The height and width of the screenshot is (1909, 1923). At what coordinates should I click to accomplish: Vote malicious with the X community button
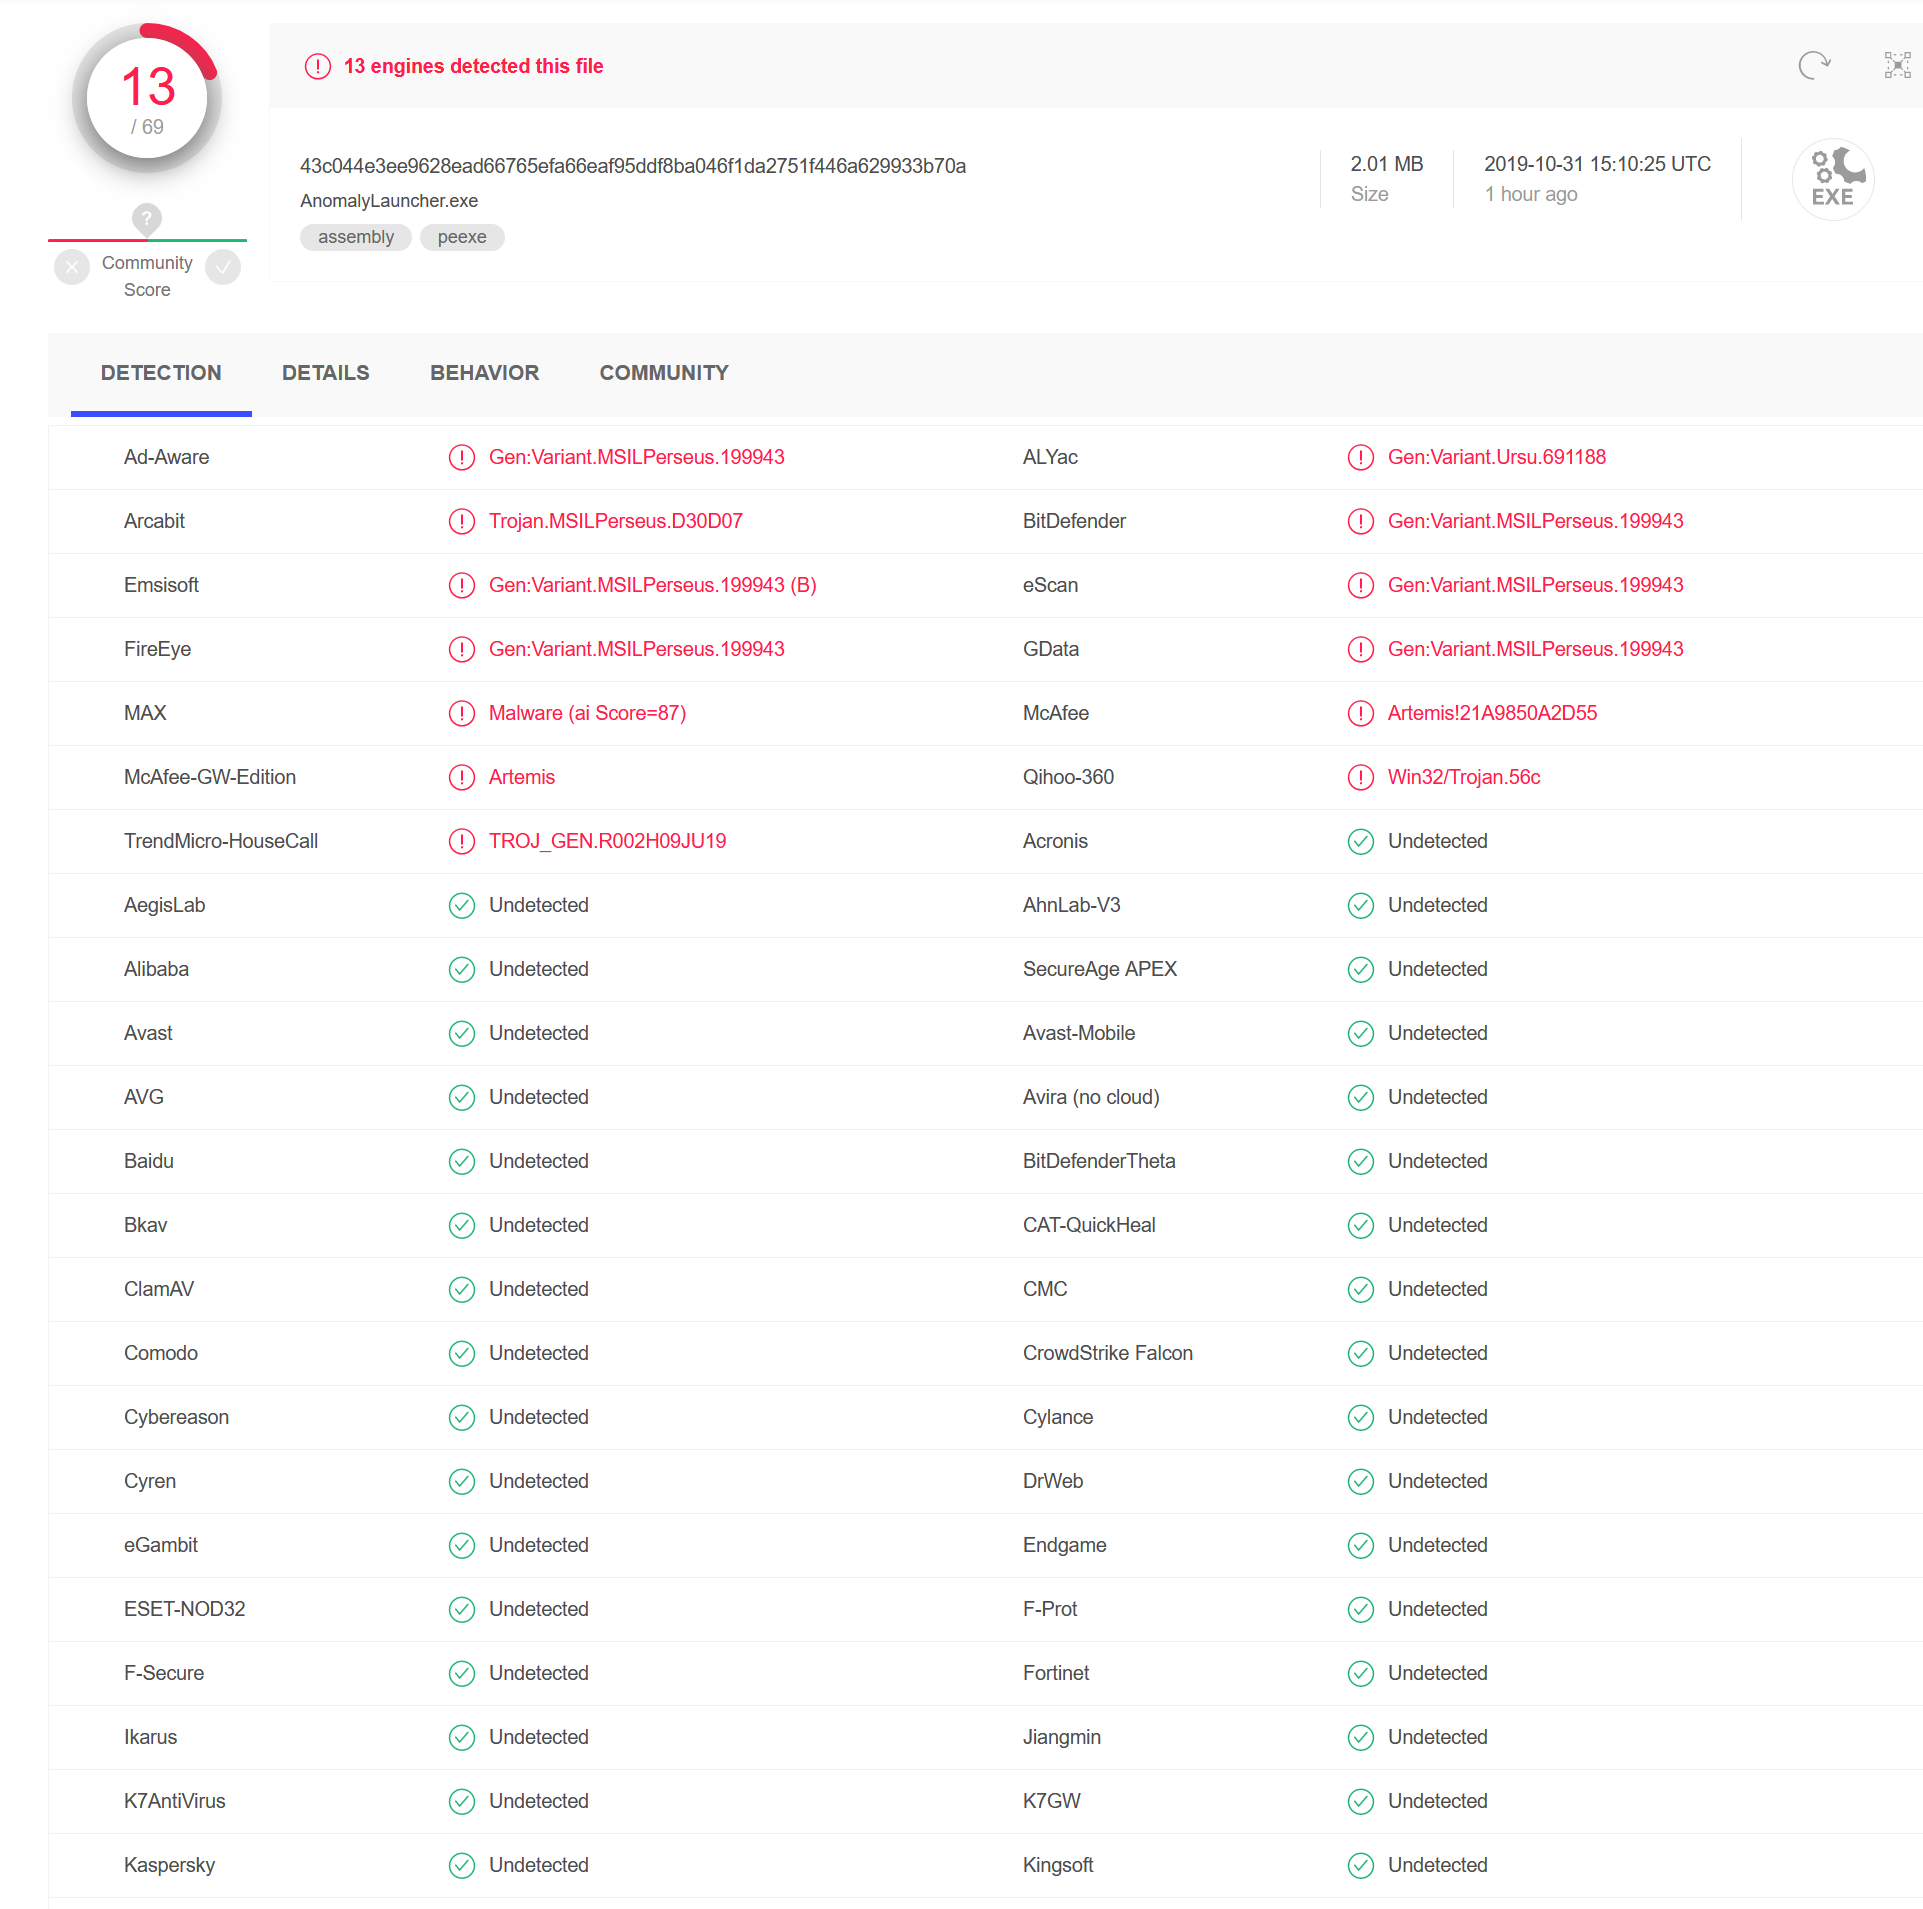72,267
